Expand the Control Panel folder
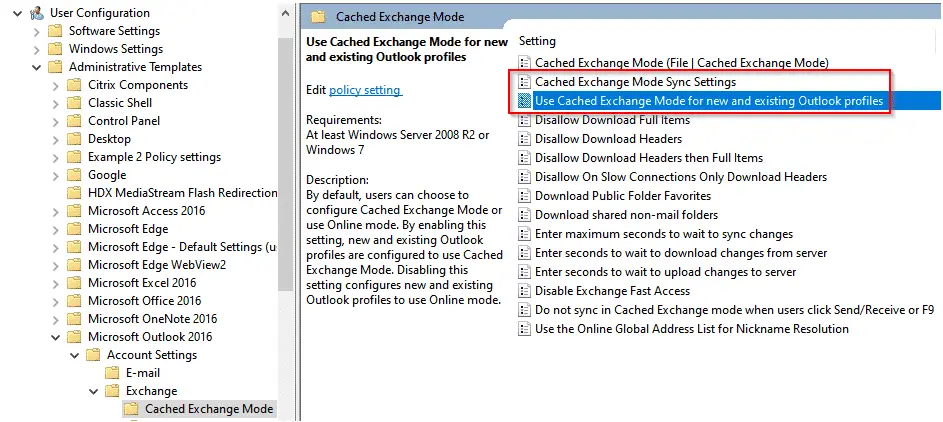The width and height of the screenshot is (943, 422). pyautogui.click(x=56, y=121)
